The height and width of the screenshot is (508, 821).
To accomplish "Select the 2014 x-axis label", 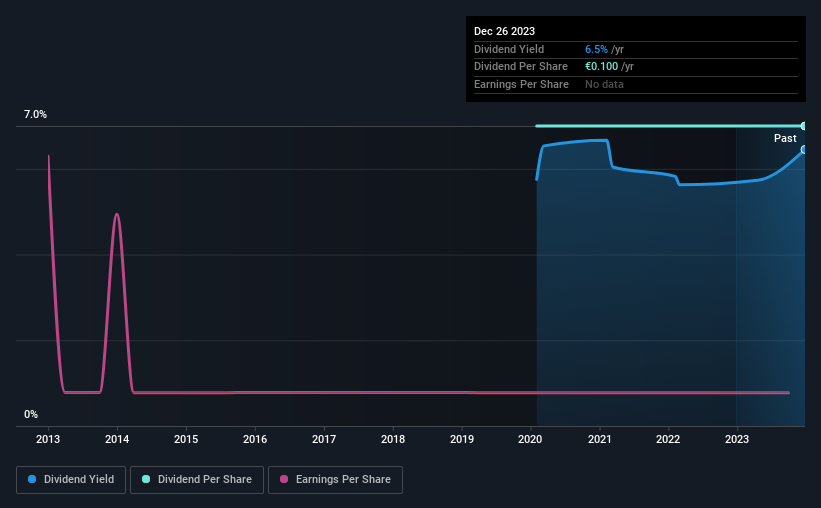I will pos(117,439).
